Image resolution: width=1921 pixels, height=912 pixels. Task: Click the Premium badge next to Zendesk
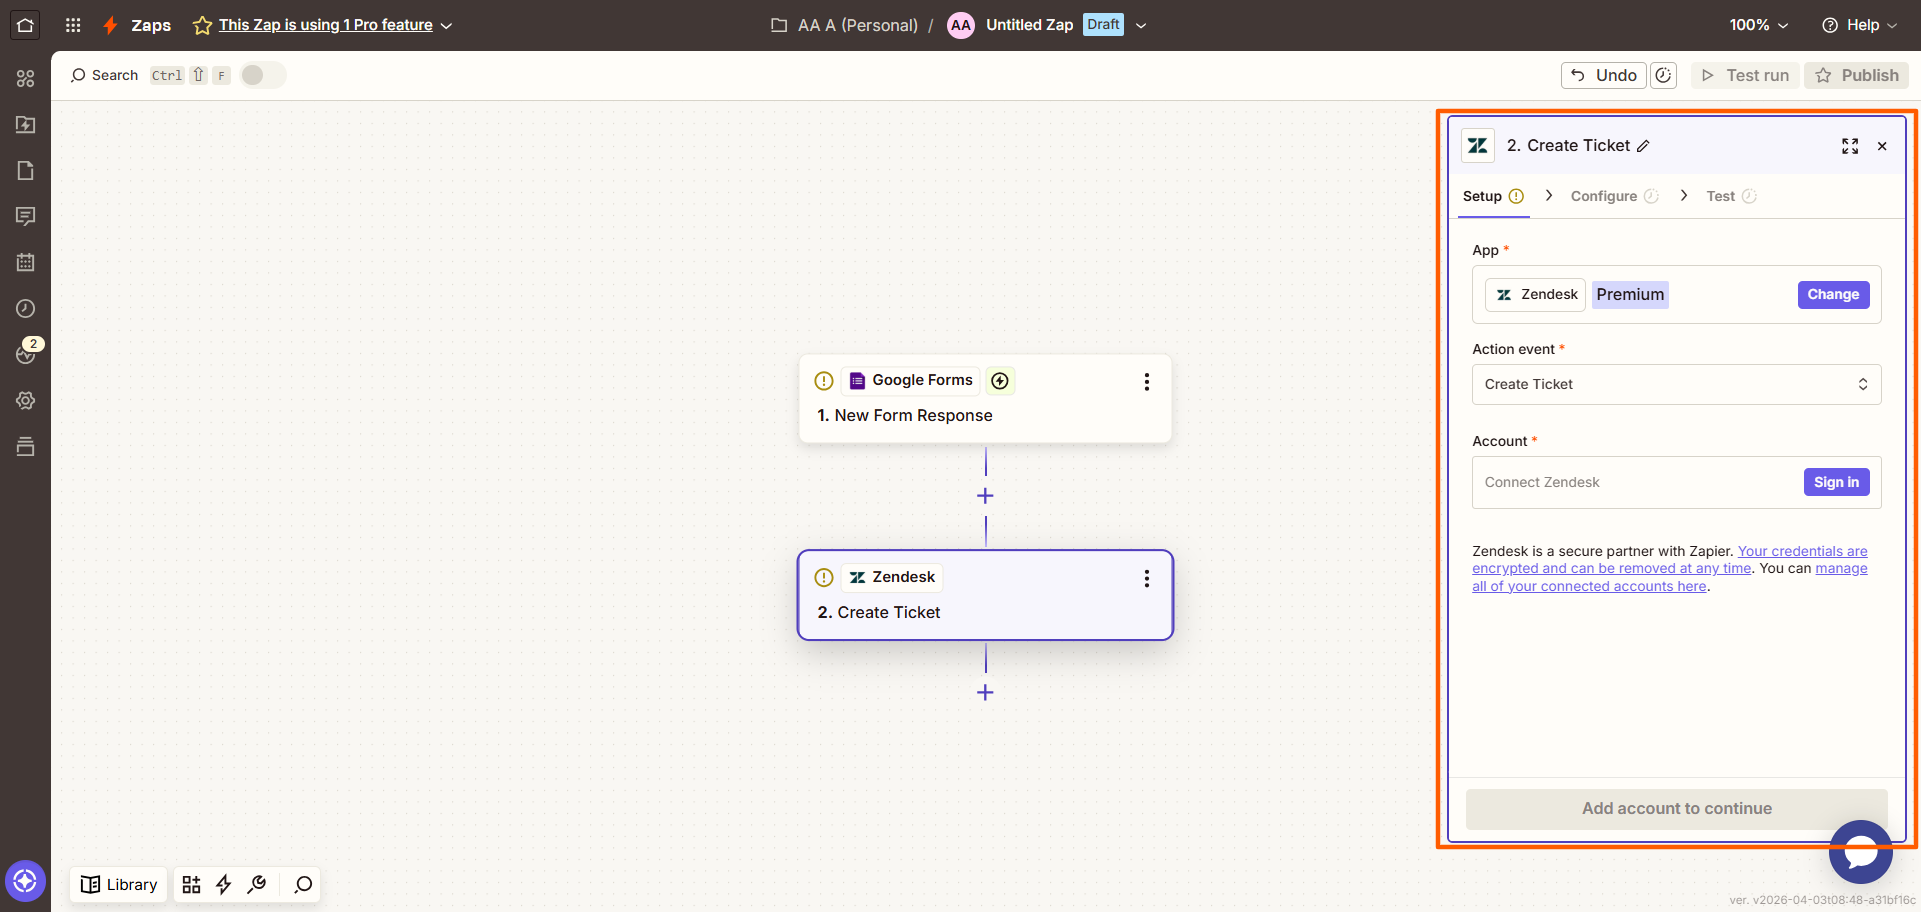pos(1630,294)
